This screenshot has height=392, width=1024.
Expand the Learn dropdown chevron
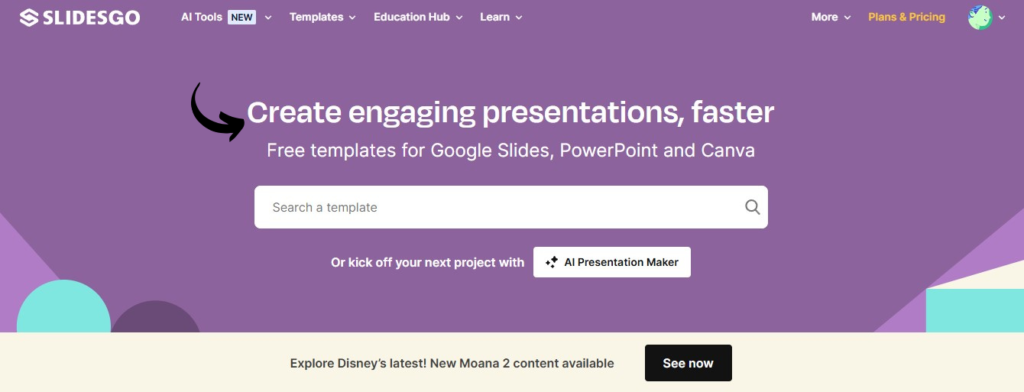[x=519, y=18]
